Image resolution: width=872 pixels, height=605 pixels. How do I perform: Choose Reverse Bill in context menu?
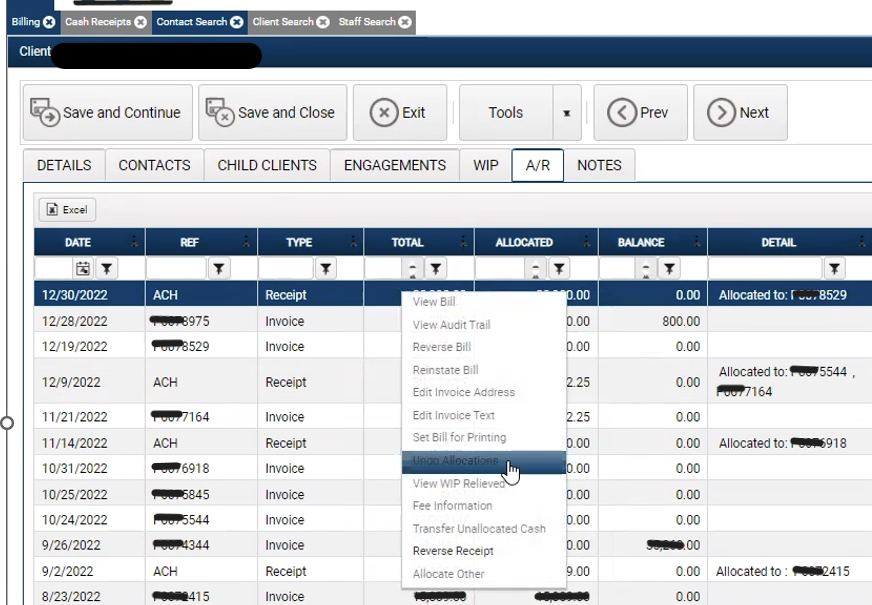tap(484, 347)
